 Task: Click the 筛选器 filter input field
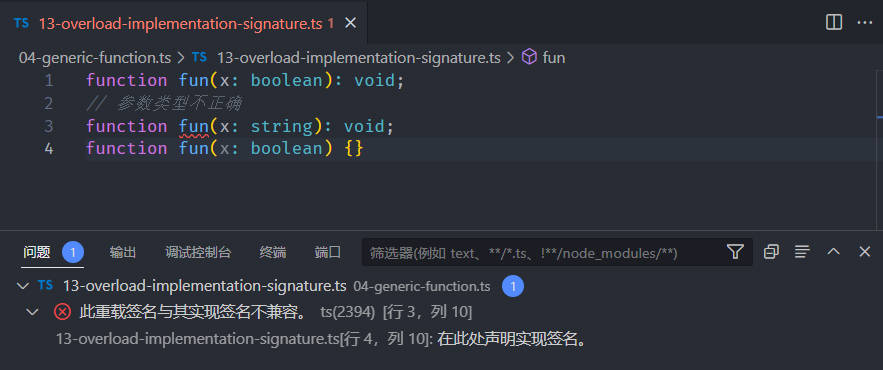[543, 252]
